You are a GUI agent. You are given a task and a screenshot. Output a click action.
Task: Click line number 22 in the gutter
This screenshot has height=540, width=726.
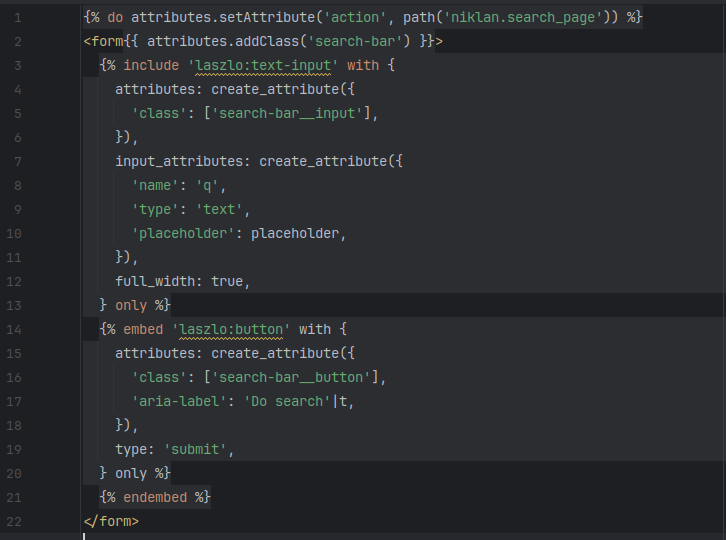14,521
